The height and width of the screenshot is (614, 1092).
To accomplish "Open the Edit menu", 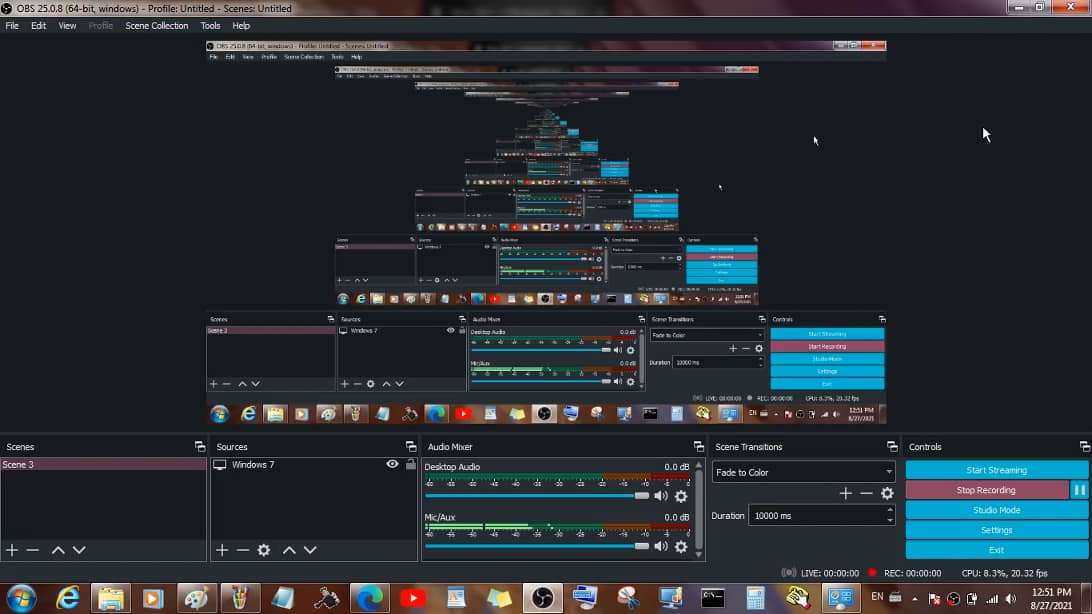I will click(38, 26).
